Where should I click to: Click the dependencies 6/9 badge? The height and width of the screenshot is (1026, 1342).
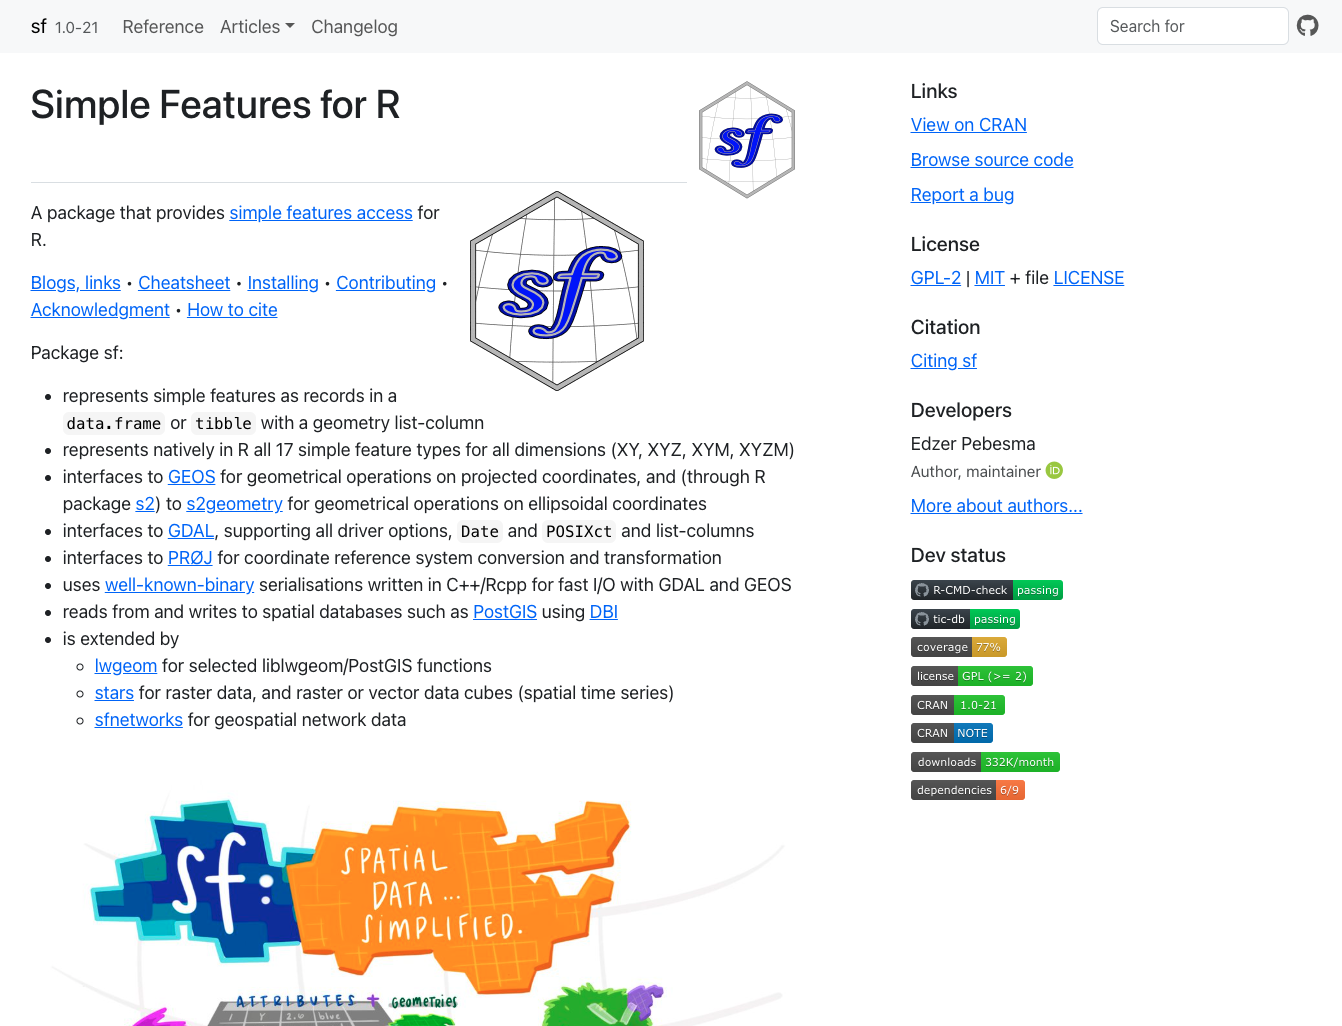click(x=967, y=790)
